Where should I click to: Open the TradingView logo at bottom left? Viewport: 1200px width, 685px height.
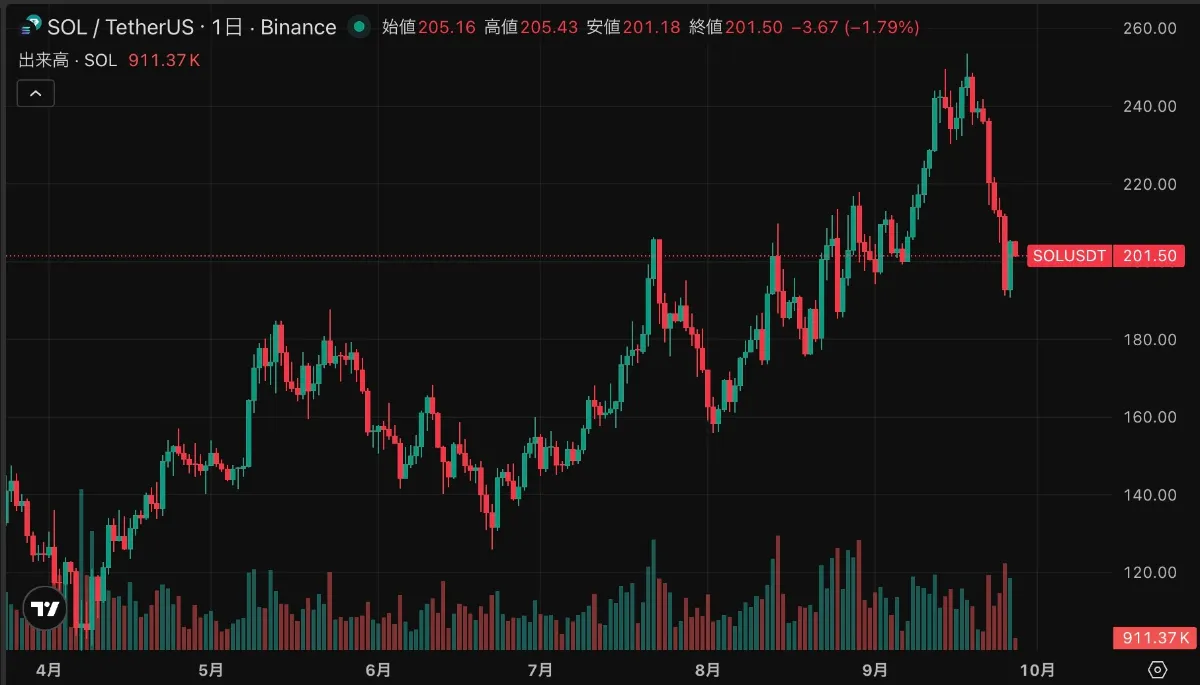point(45,608)
